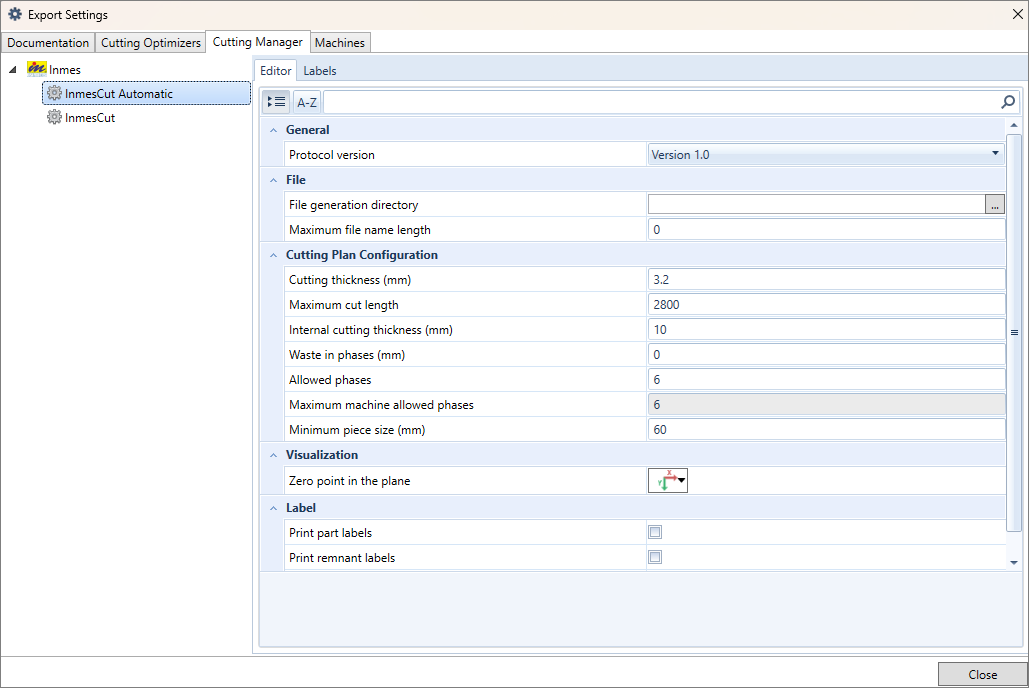Select the Cutting Manager tab

point(257,41)
